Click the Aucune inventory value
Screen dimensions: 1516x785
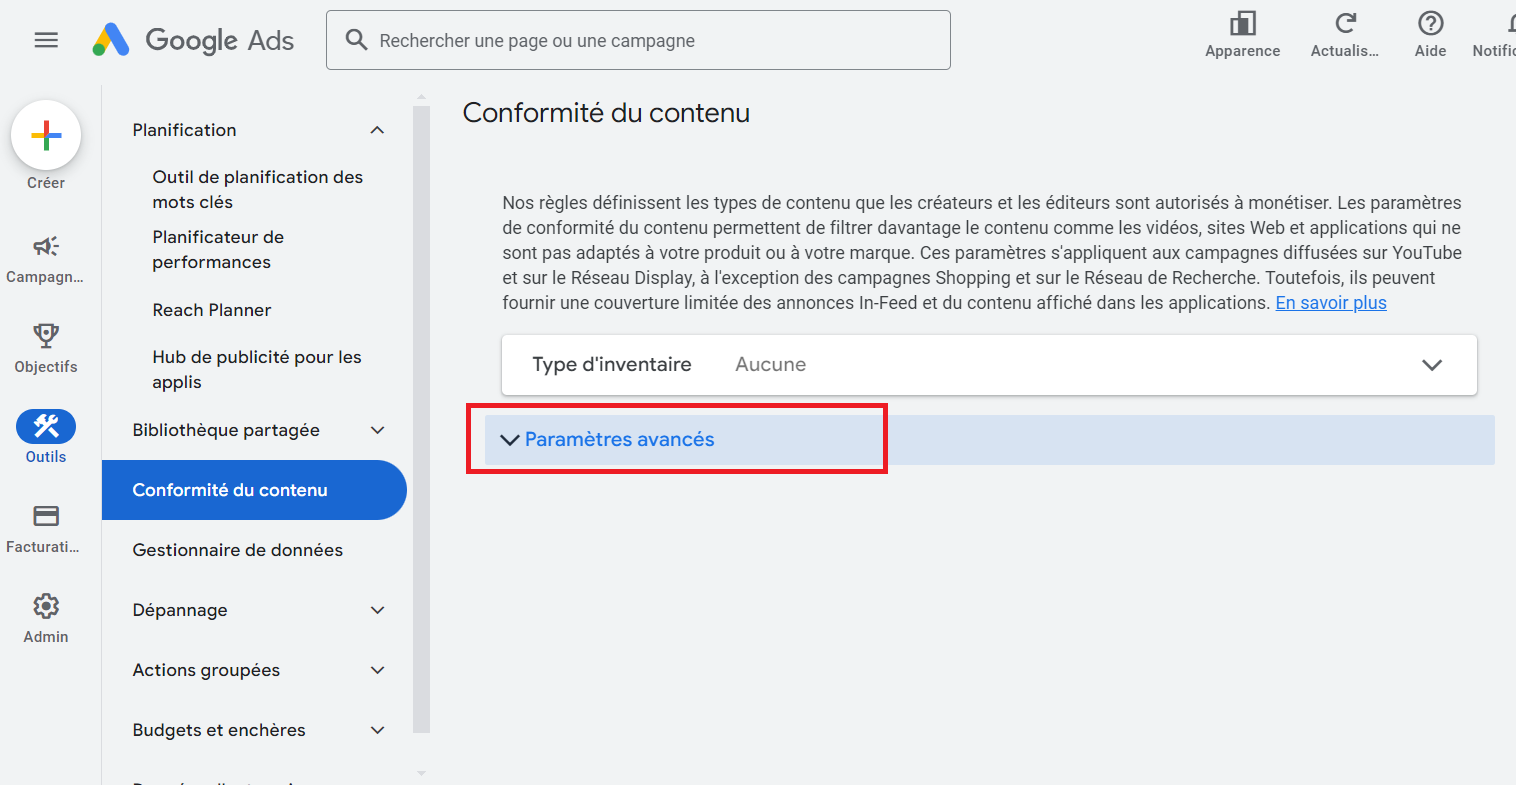[770, 365]
